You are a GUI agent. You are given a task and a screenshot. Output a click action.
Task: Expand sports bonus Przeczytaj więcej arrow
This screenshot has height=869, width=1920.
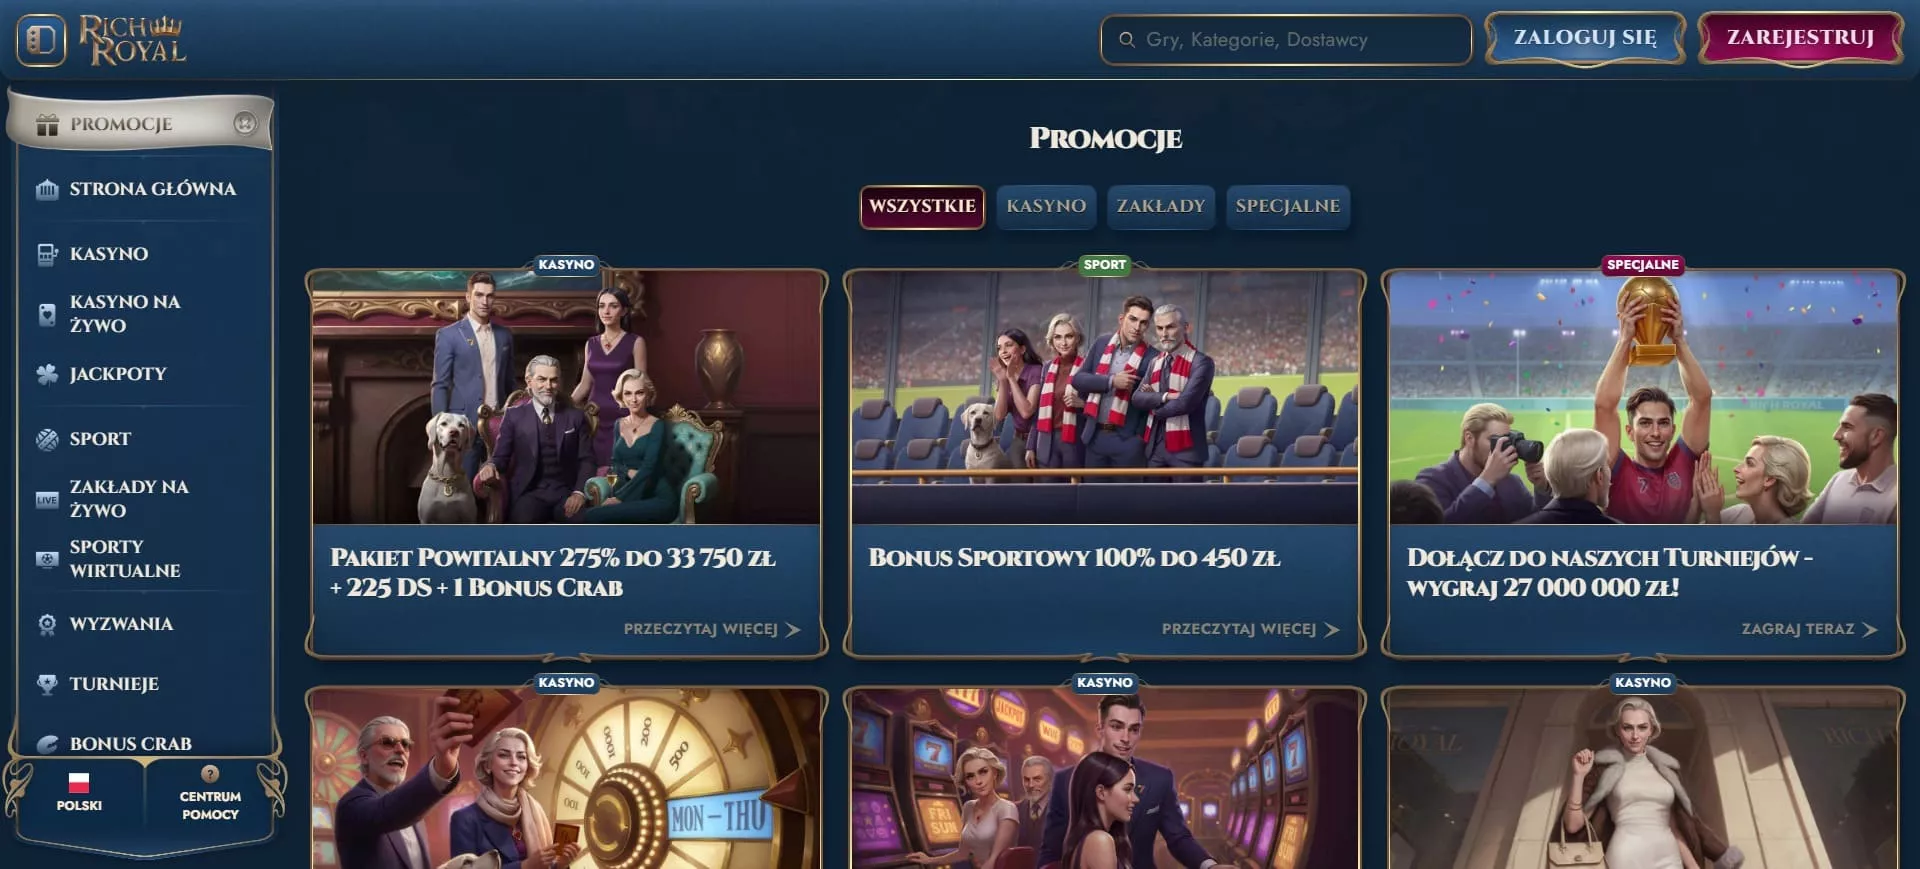[x=1331, y=629]
